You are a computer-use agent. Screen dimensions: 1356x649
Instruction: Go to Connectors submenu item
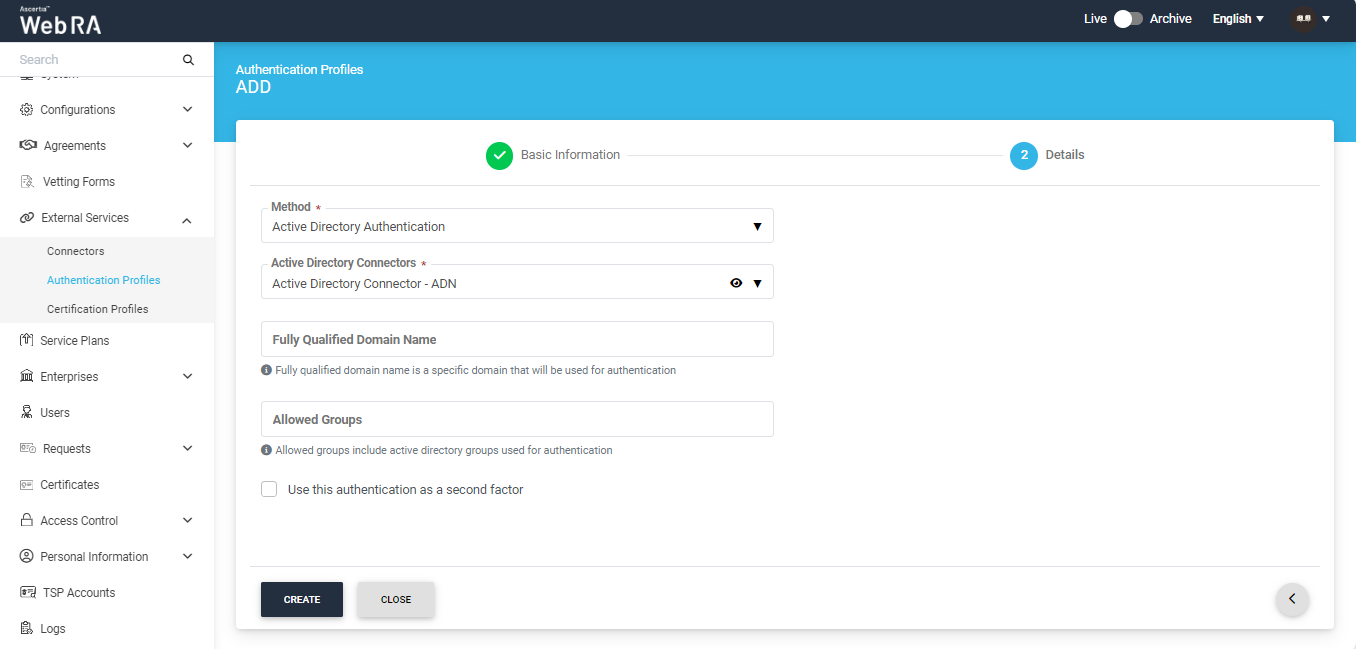click(x=75, y=251)
